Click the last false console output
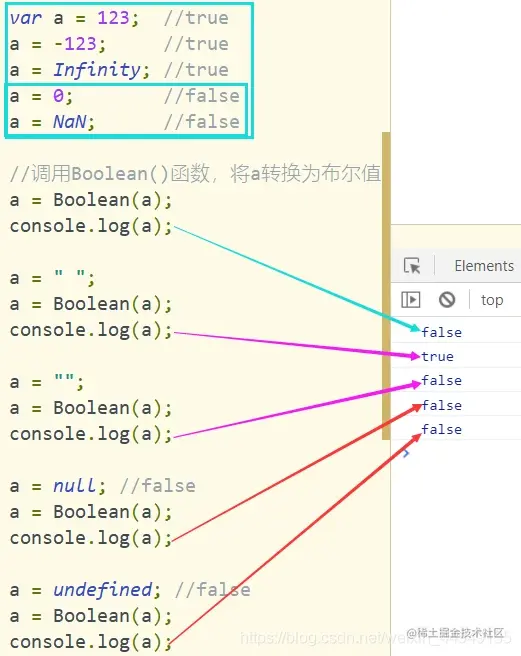521x656 pixels. point(441,429)
